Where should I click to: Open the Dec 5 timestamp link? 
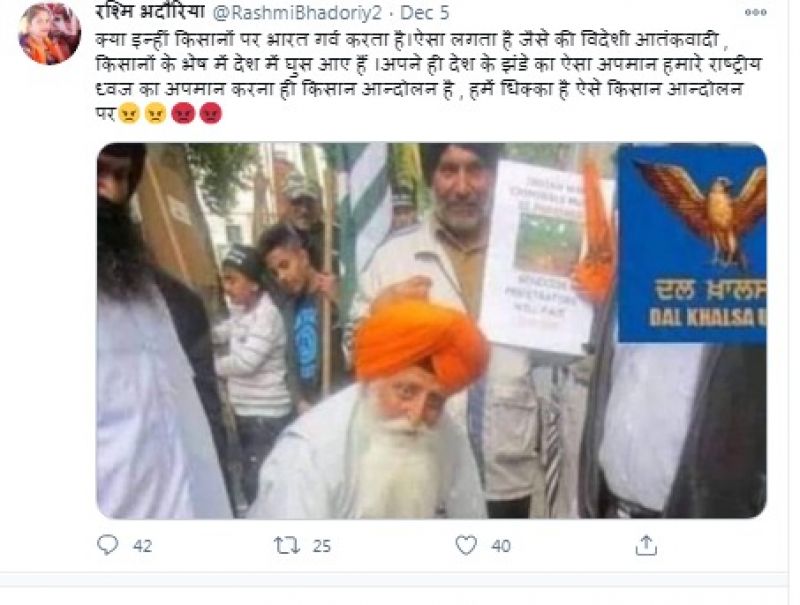424,13
